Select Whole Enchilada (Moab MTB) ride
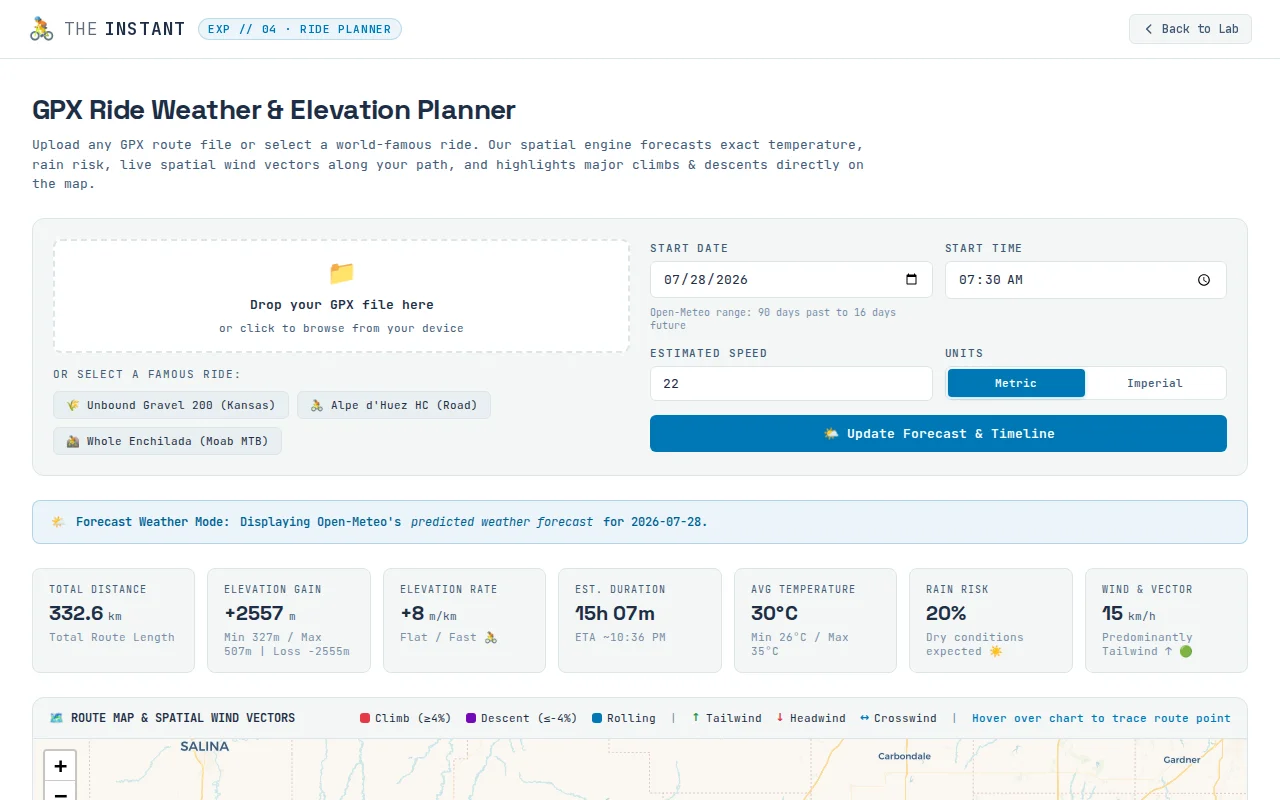1280x800 pixels. [x=167, y=441]
